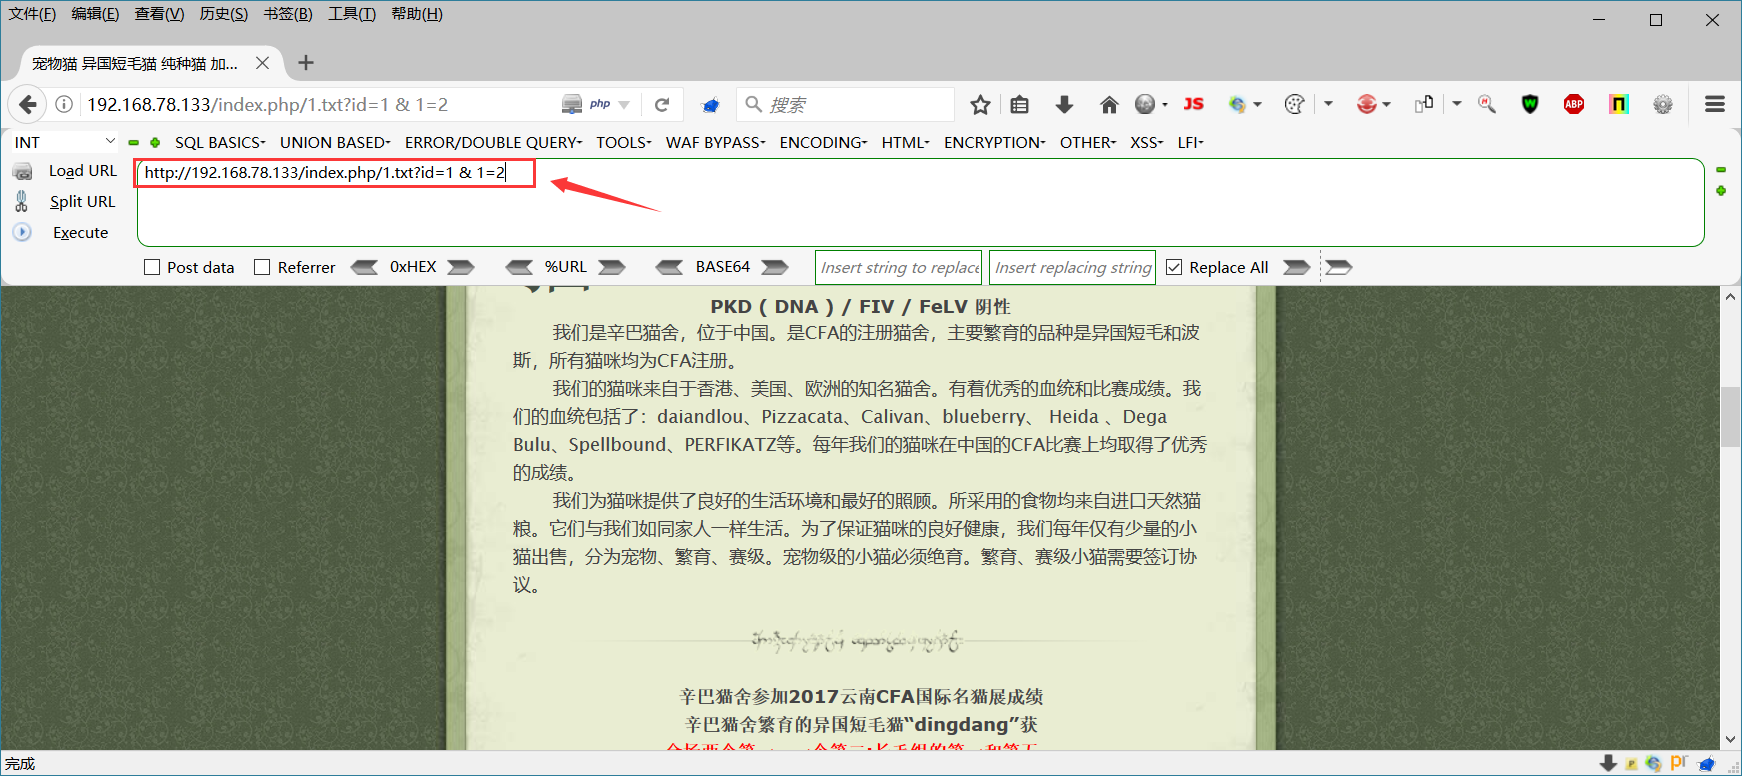The width and height of the screenshot is (1742, 776).
Task: Expand the XSS dropdown
Action: 1147,143
